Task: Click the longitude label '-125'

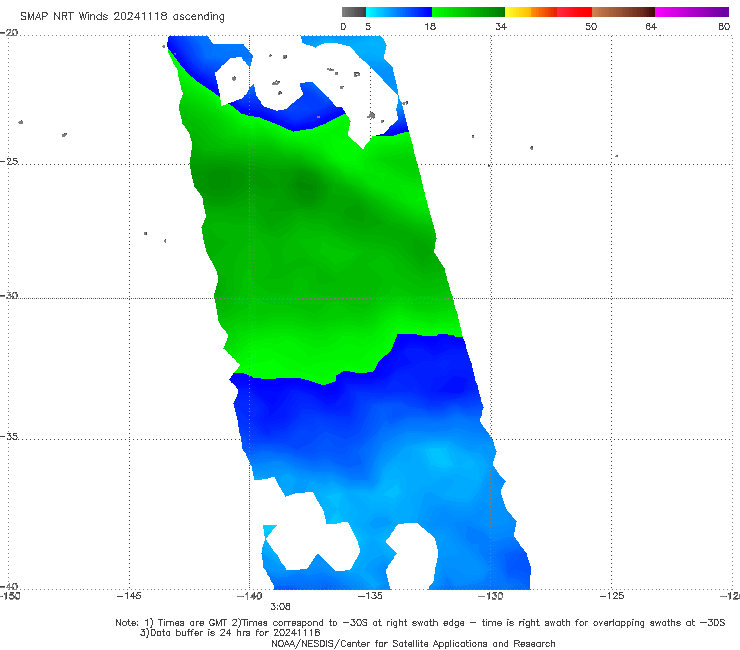Action: coord(612,596)
